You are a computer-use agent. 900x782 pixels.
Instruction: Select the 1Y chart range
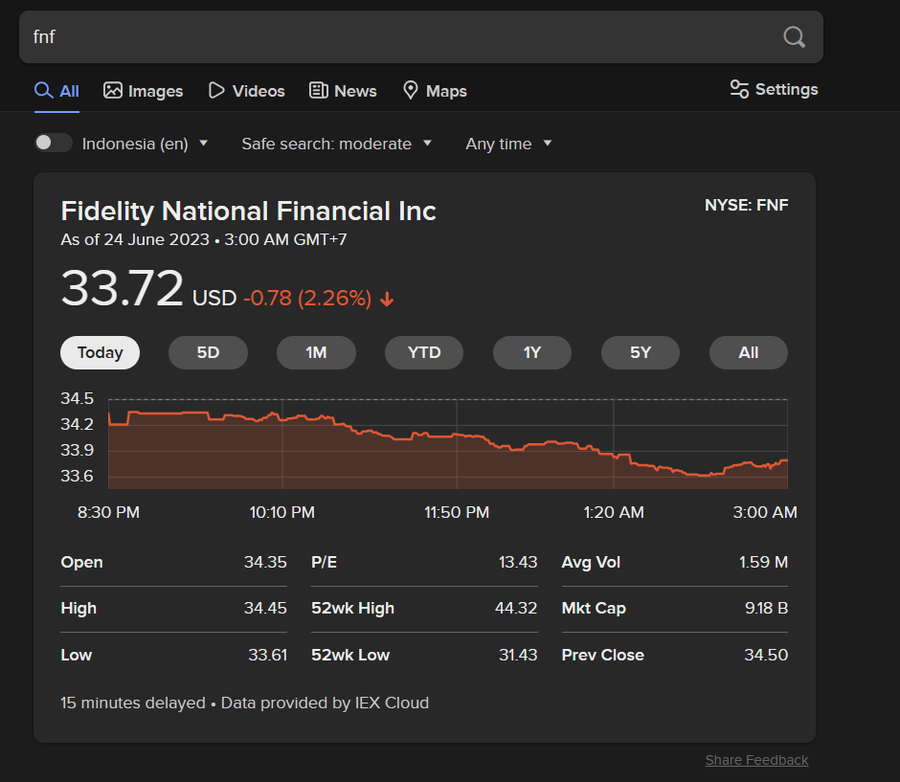pyautogui.click(x=532, y=353)
